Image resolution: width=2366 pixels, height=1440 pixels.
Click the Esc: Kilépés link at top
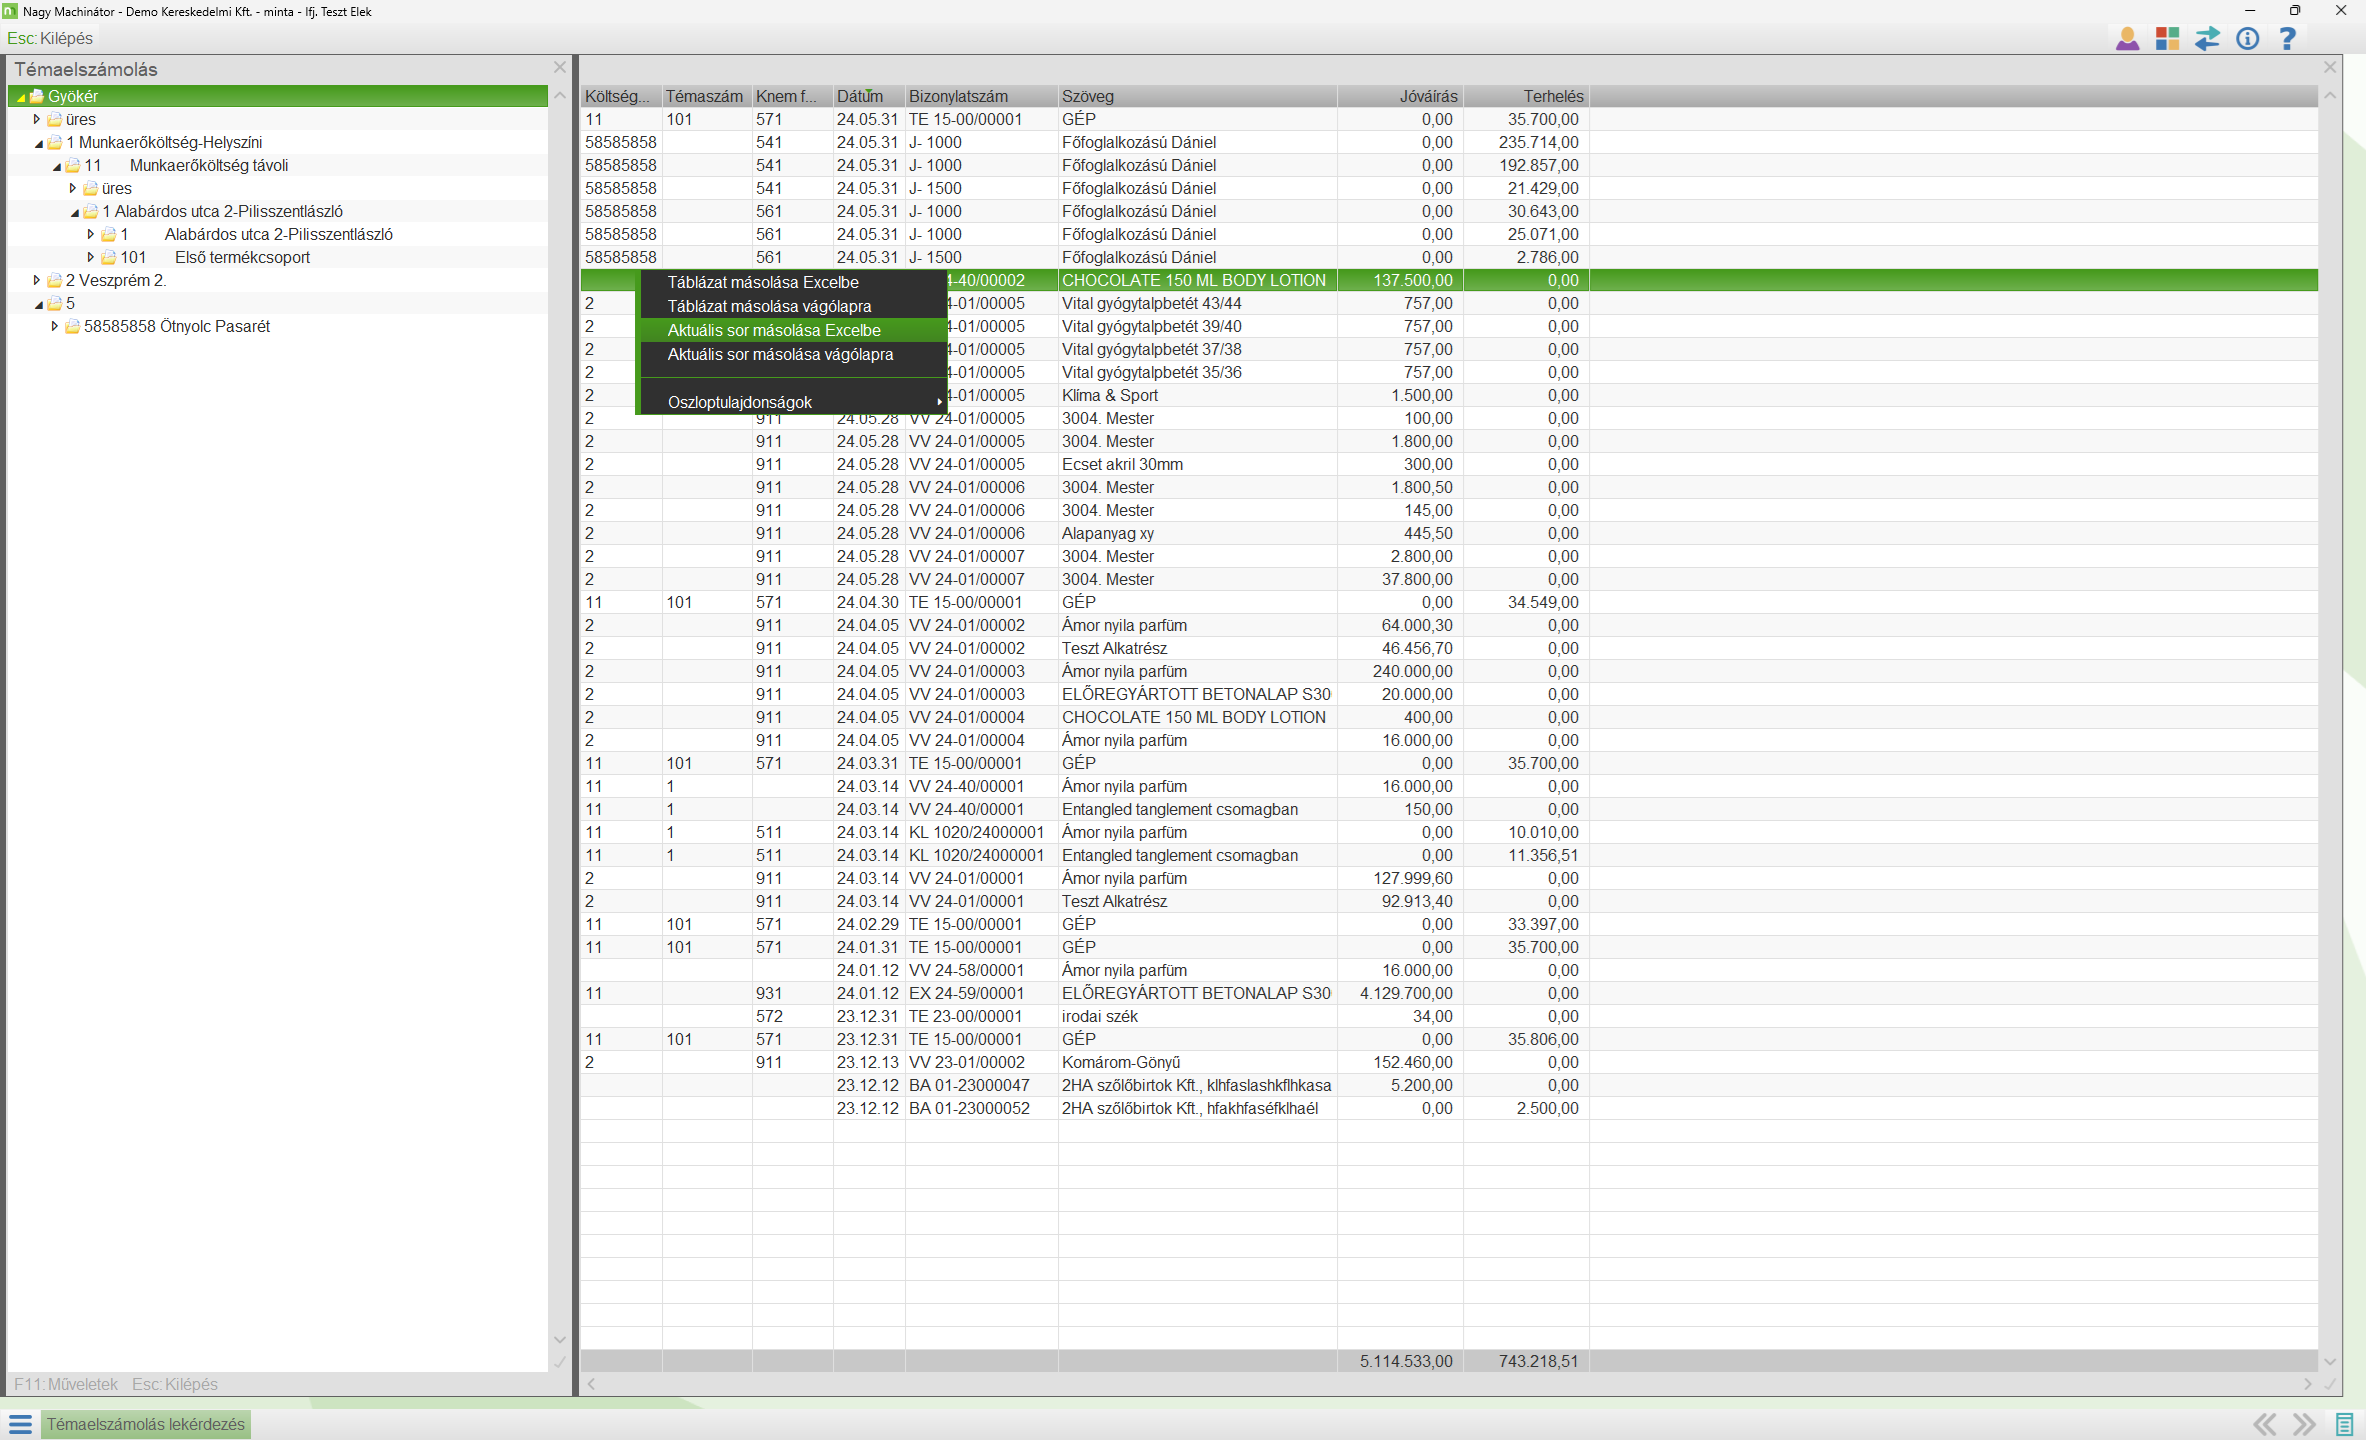click(50, 38)
